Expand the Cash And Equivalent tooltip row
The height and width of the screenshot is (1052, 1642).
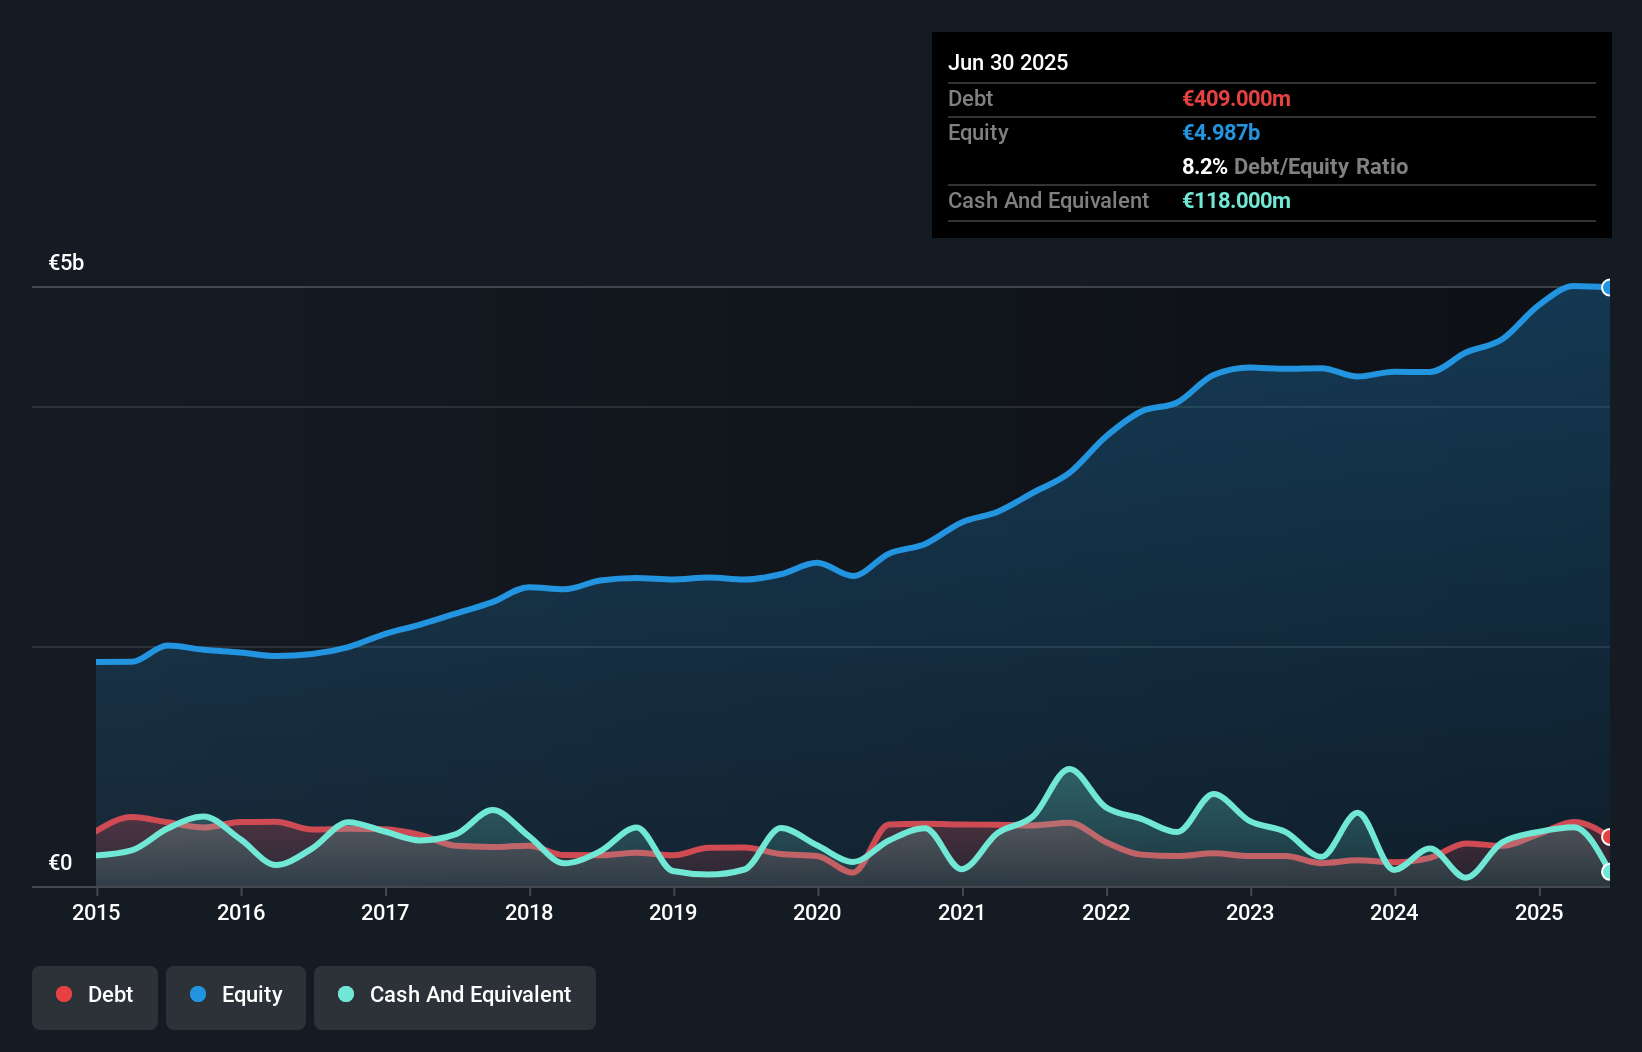coord(1047,200)
